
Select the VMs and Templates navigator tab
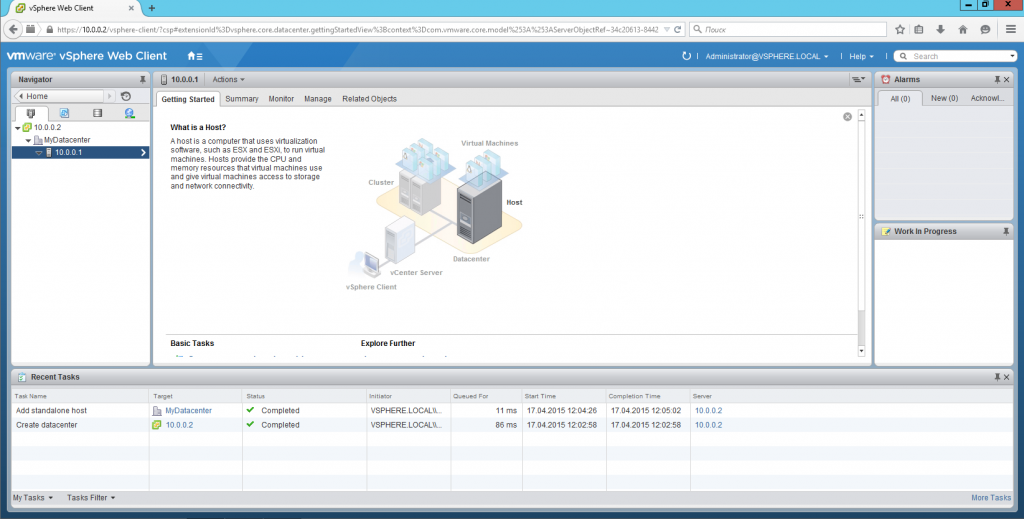[x=64, y=113]
